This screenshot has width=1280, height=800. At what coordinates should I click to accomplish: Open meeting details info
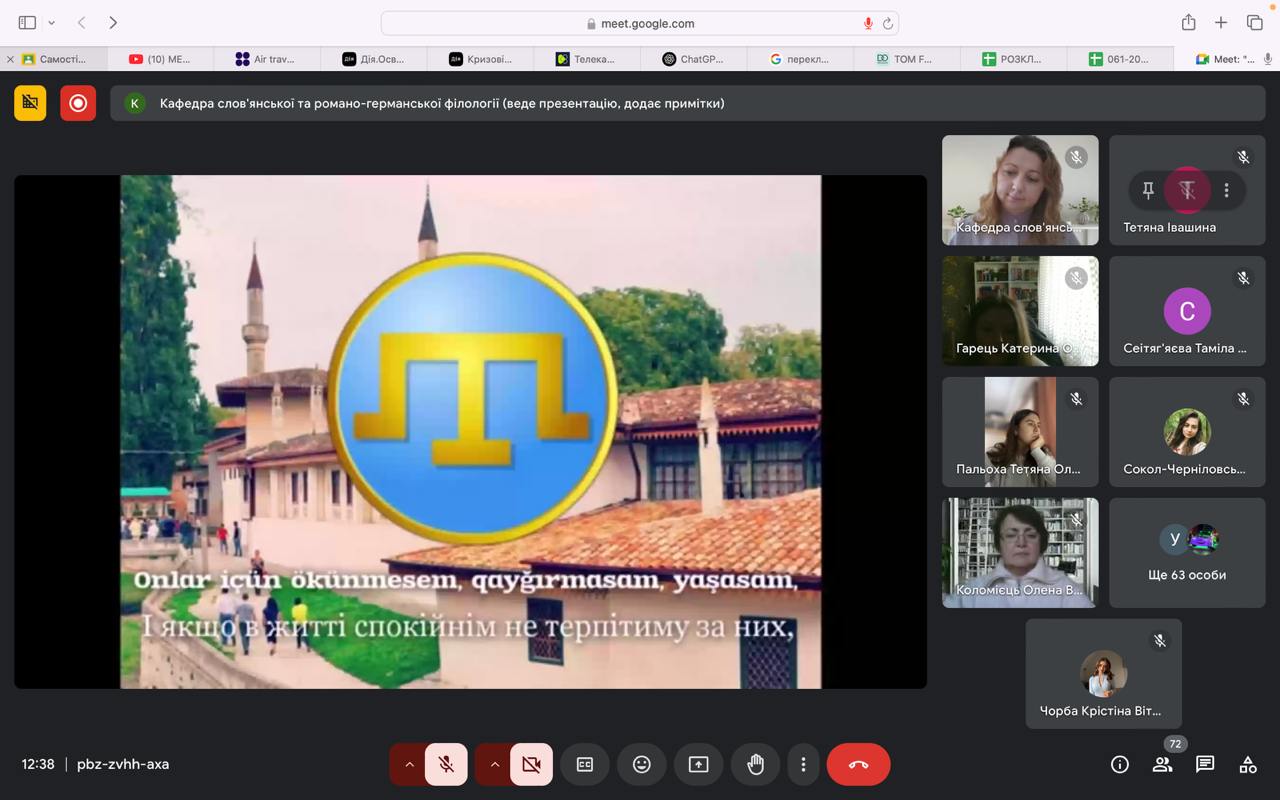1120,764
